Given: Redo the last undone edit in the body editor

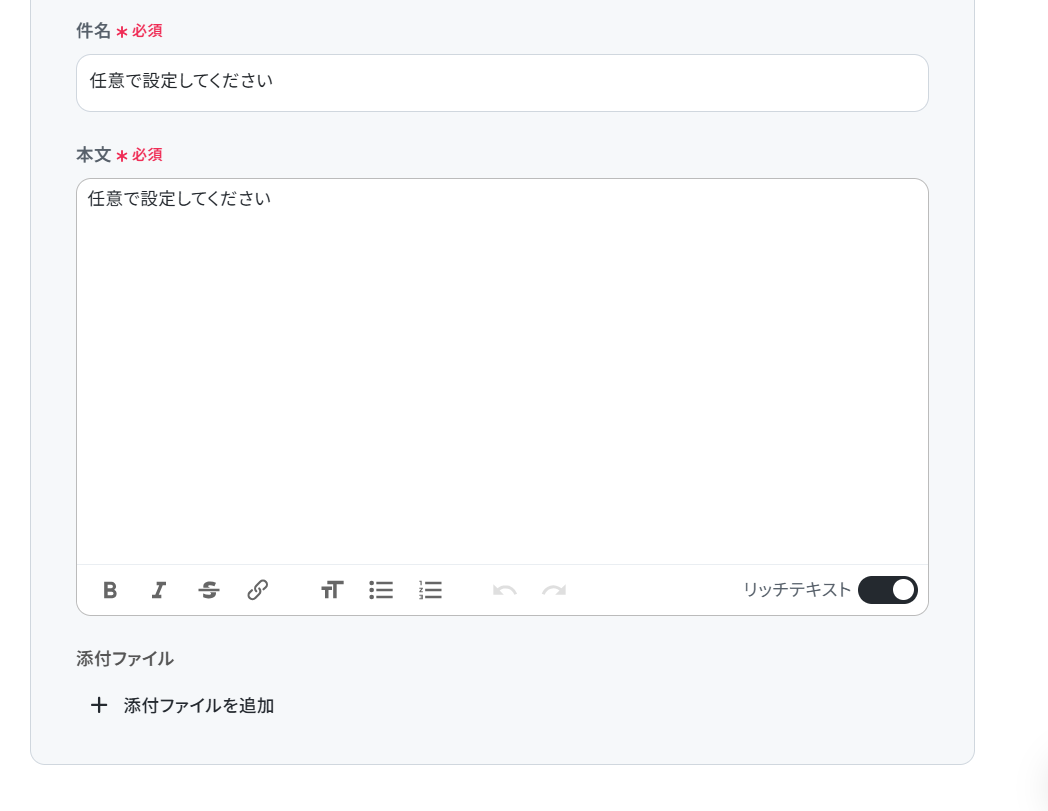Looking at the screenshot, I should [x=554, y=590].
